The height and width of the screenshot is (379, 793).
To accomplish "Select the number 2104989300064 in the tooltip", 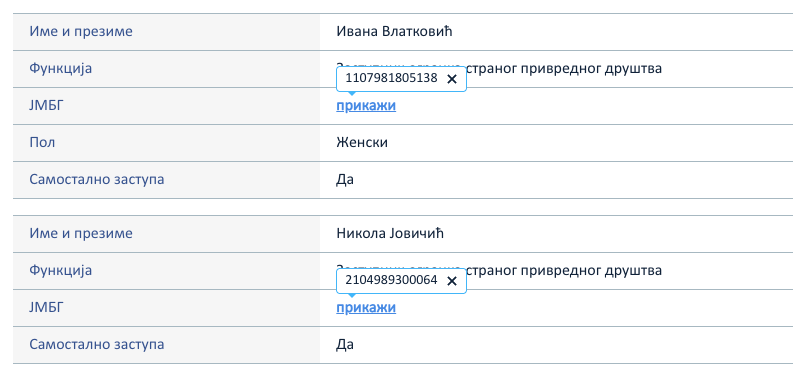I will (391, 280).
